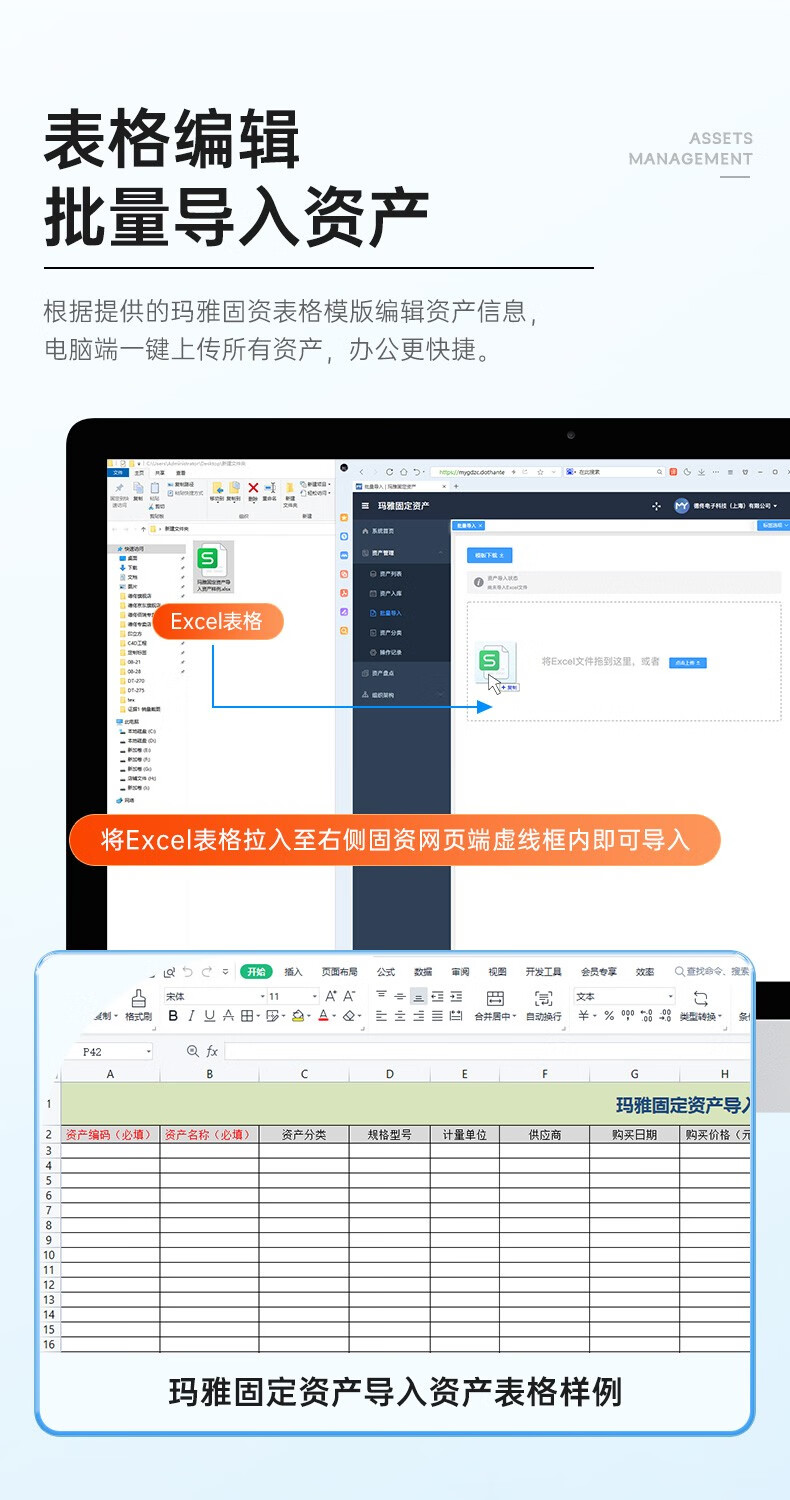Select column header C in spreadsheet
Viewport: 790px width, 1500px height.
click(x=304, y=1074)
